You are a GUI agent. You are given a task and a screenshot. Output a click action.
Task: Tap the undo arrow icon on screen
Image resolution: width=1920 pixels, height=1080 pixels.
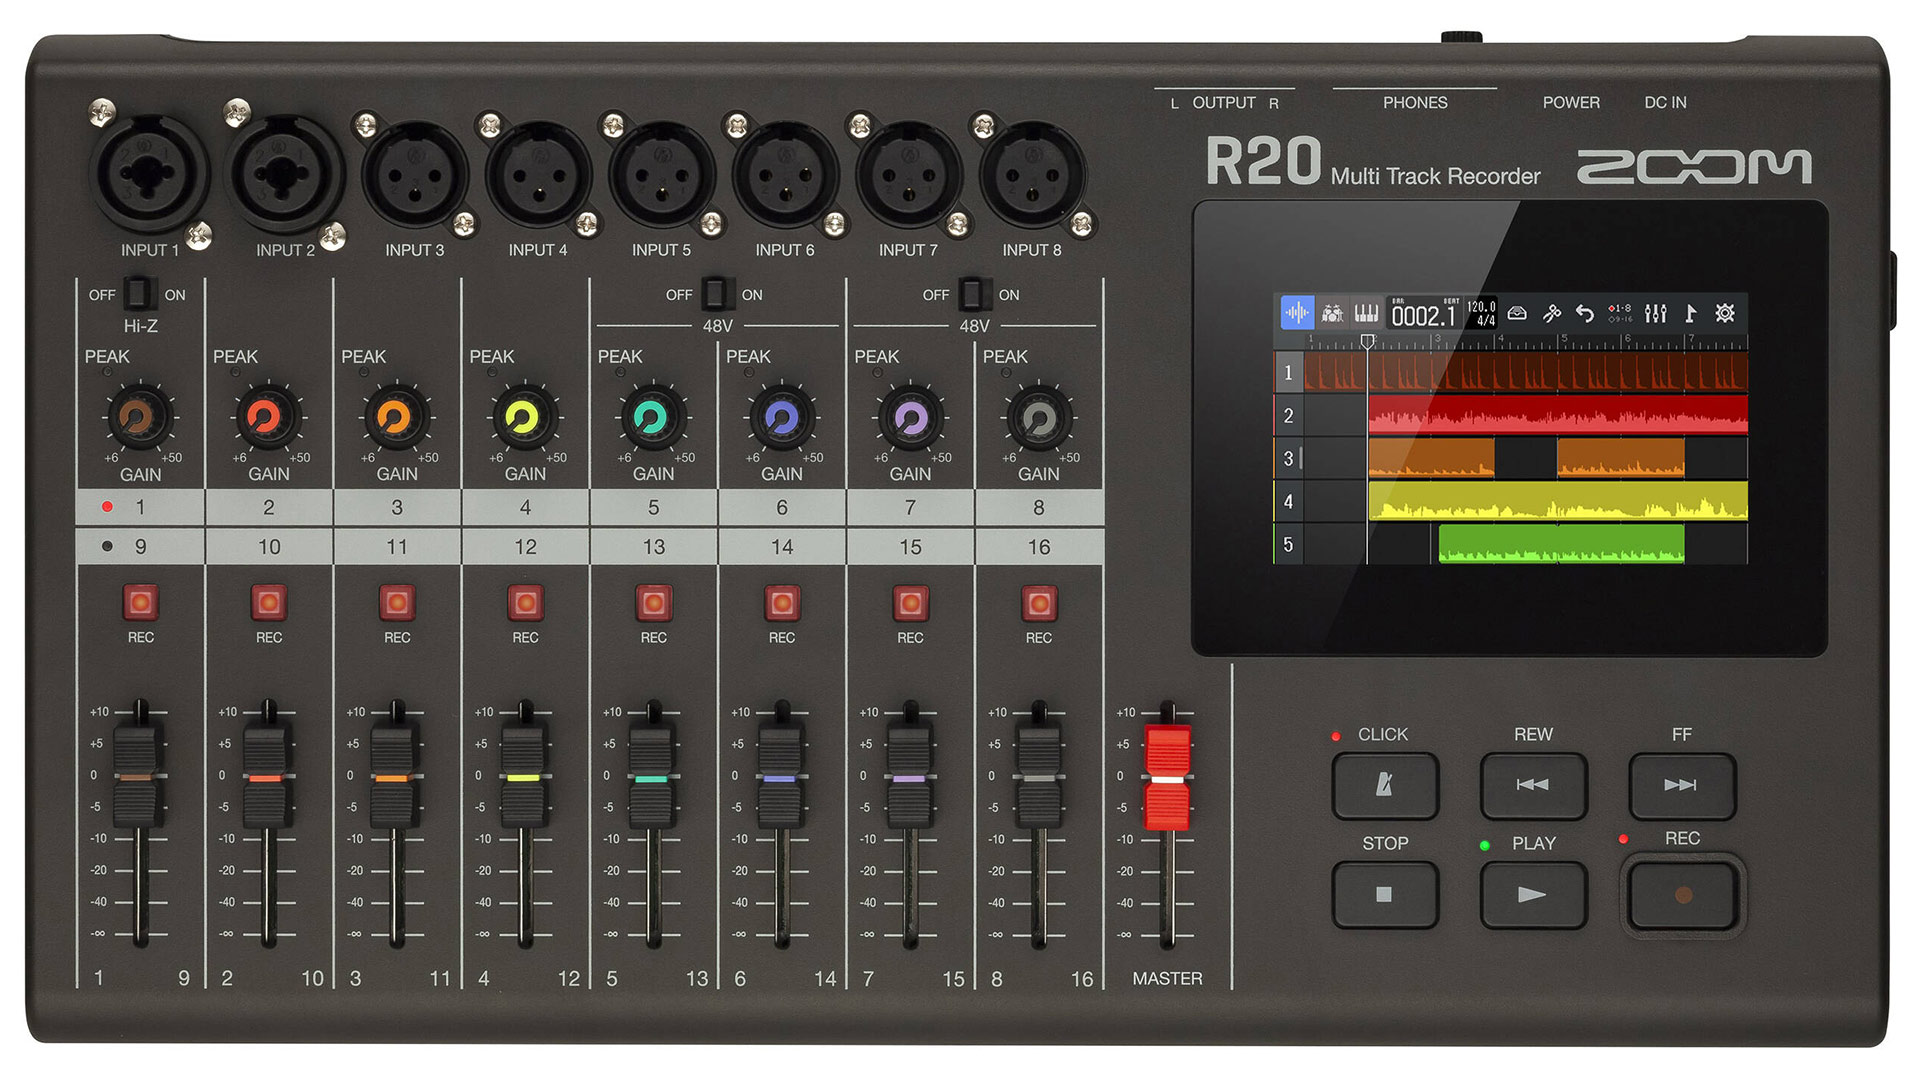(1585, 314)
